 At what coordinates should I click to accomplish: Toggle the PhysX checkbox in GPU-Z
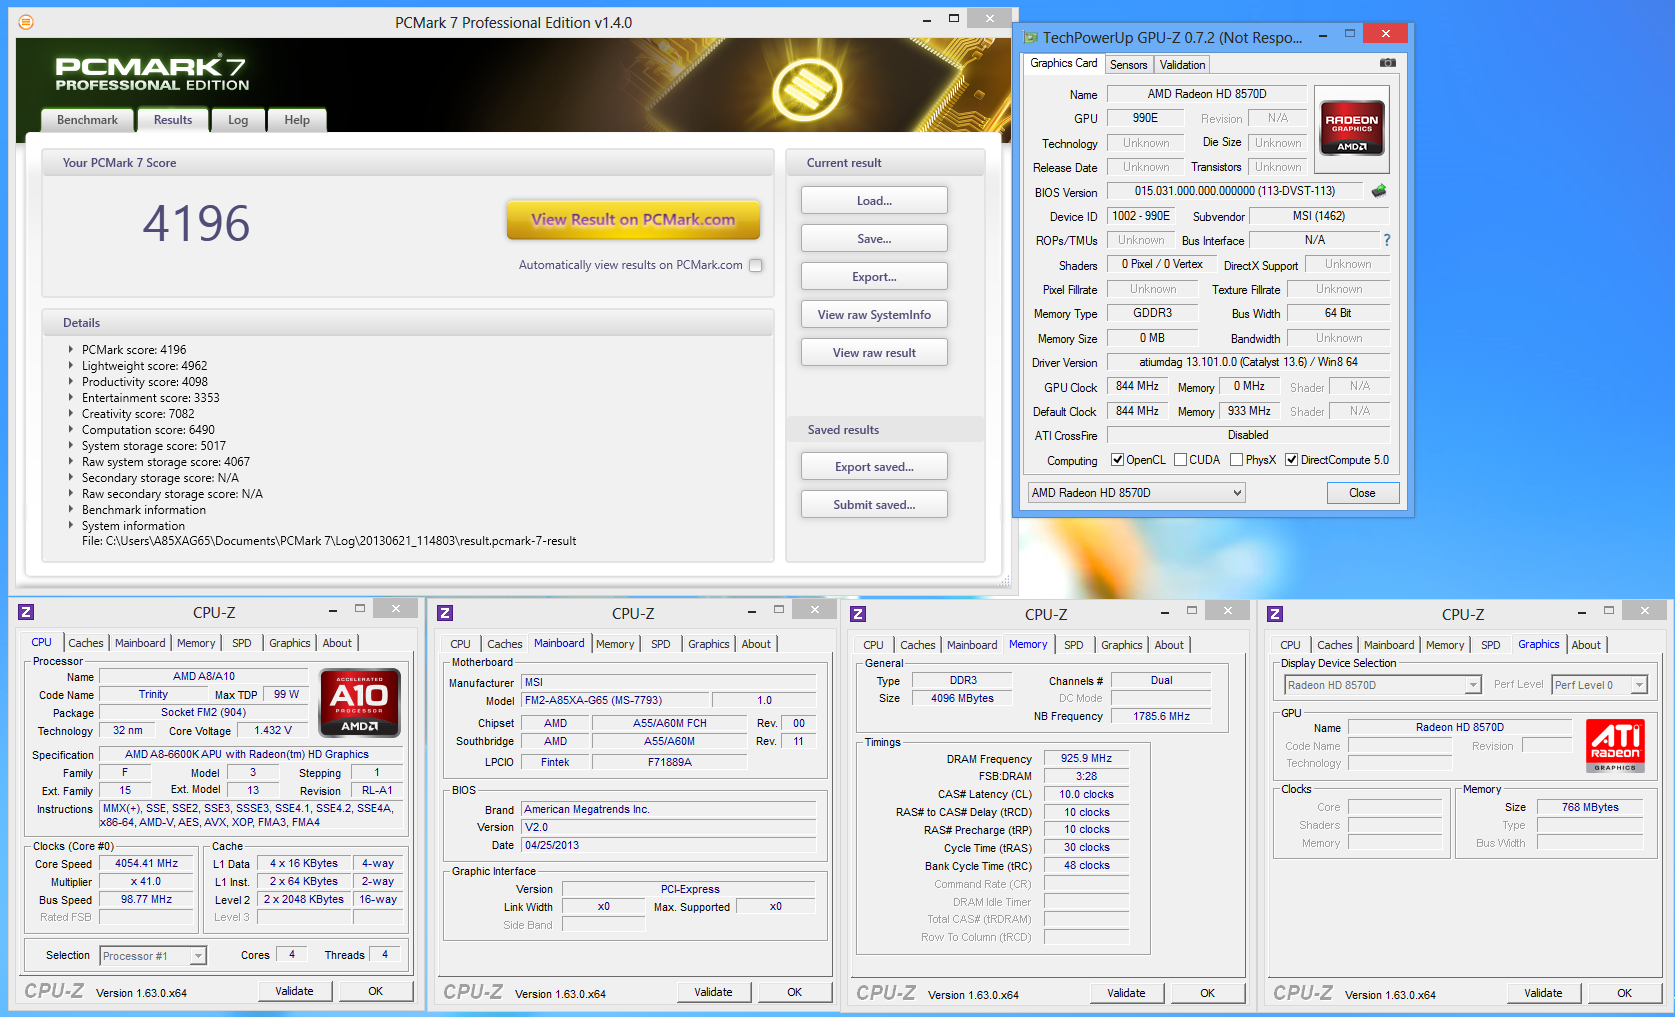[x=1236, y=460]
